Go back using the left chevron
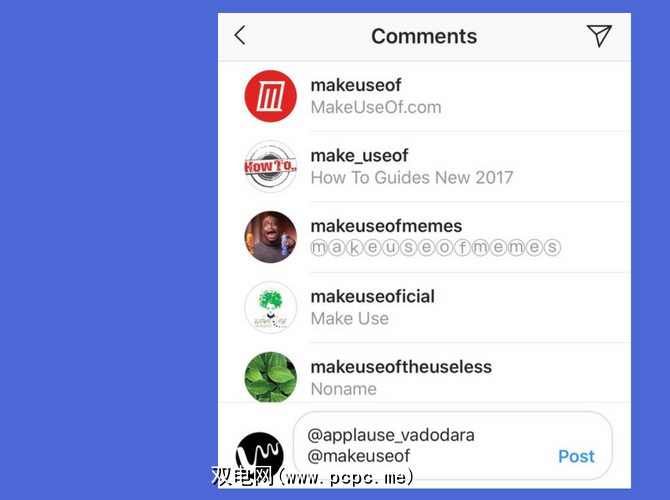This screenshot has width=670, height=500. coord(240,35)
